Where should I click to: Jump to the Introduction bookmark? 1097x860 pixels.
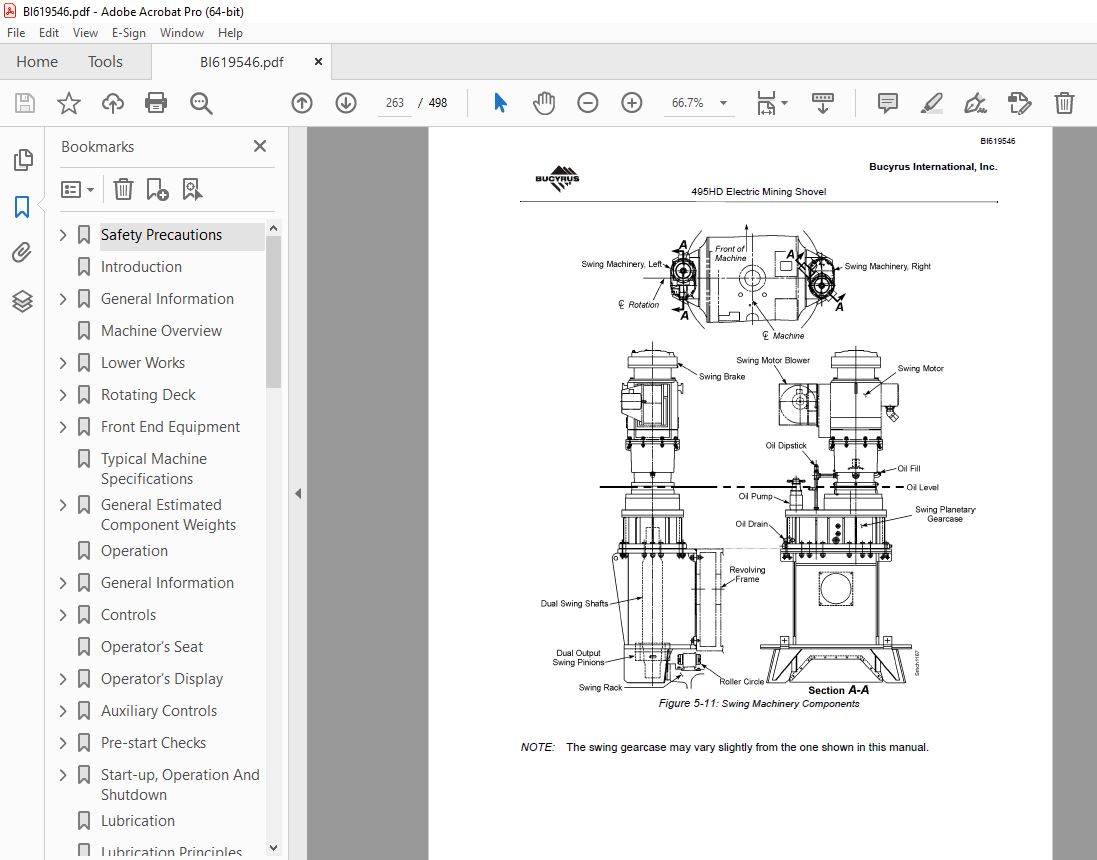click(x=141, y=267)
